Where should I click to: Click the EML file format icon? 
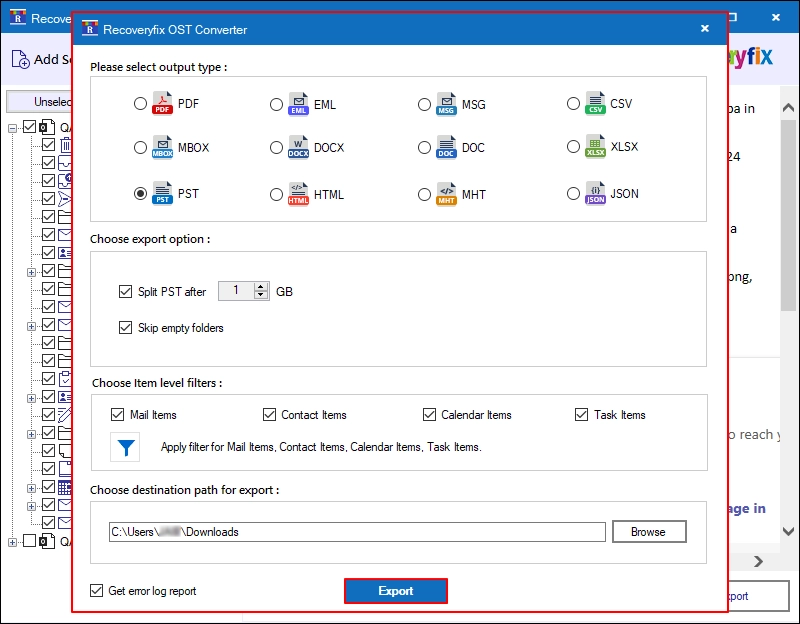pyautogui.click(x=298, y=104)
